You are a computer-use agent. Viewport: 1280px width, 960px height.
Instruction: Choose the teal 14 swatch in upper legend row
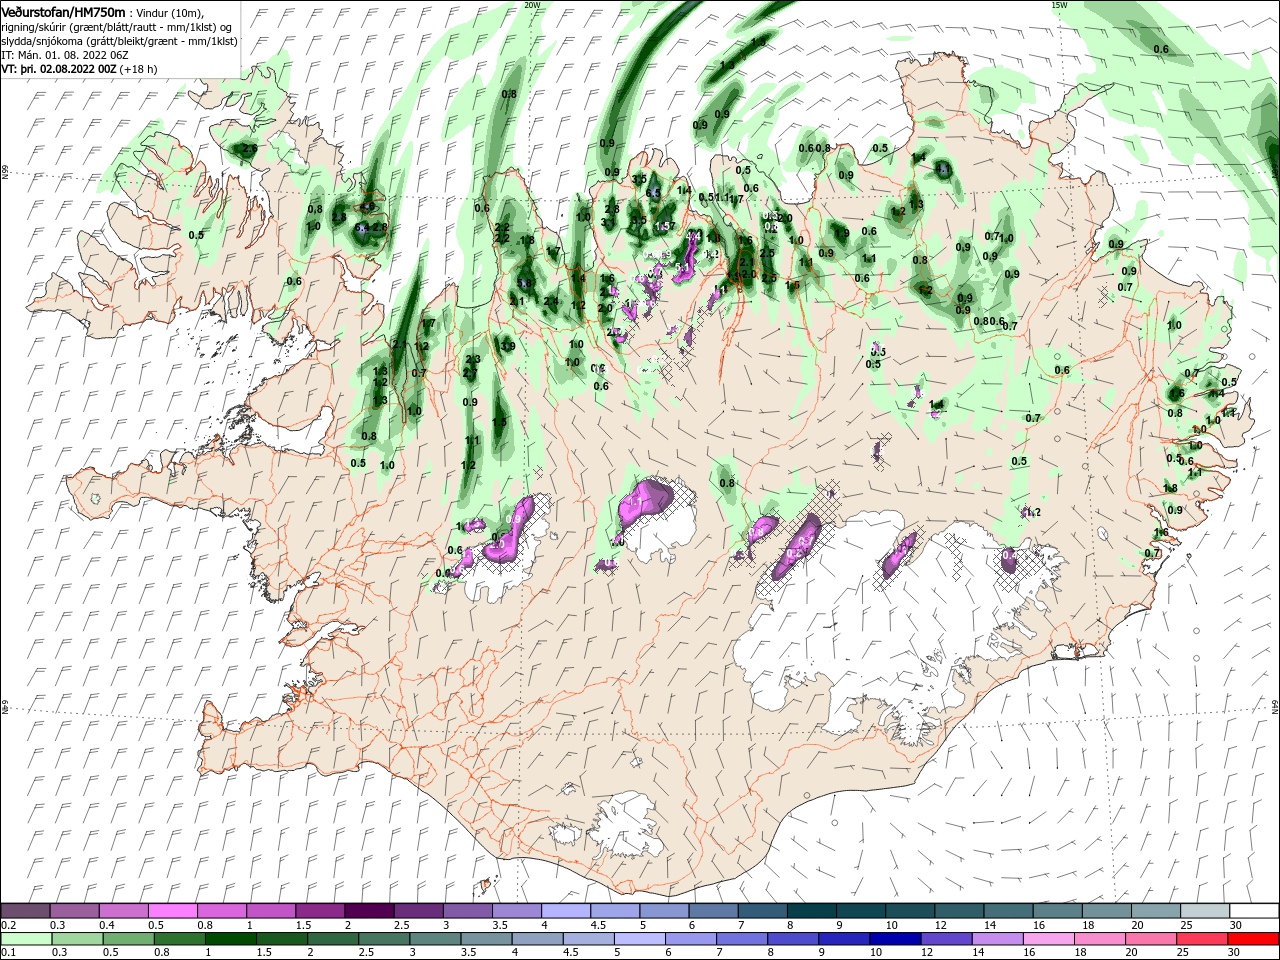(1007, 911)
